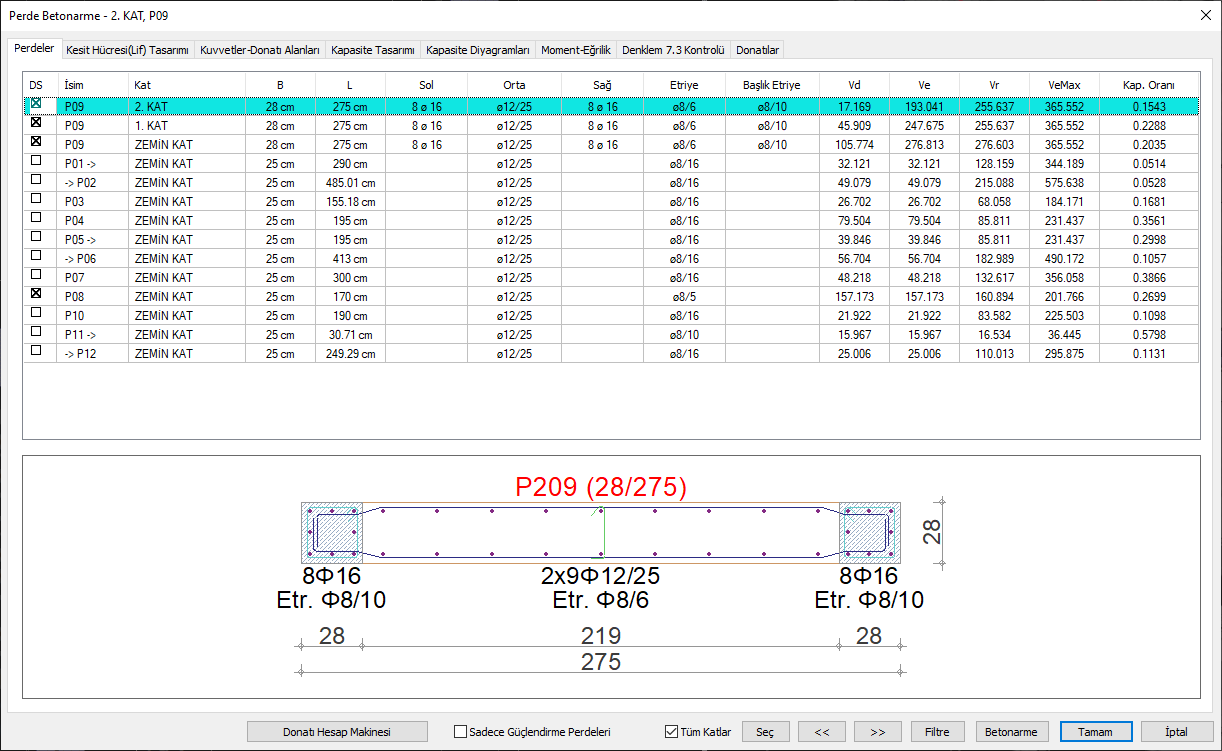This screenshot has height=751, width=1222.
Task: Click the İsim column header
Action: pos(92,85)
